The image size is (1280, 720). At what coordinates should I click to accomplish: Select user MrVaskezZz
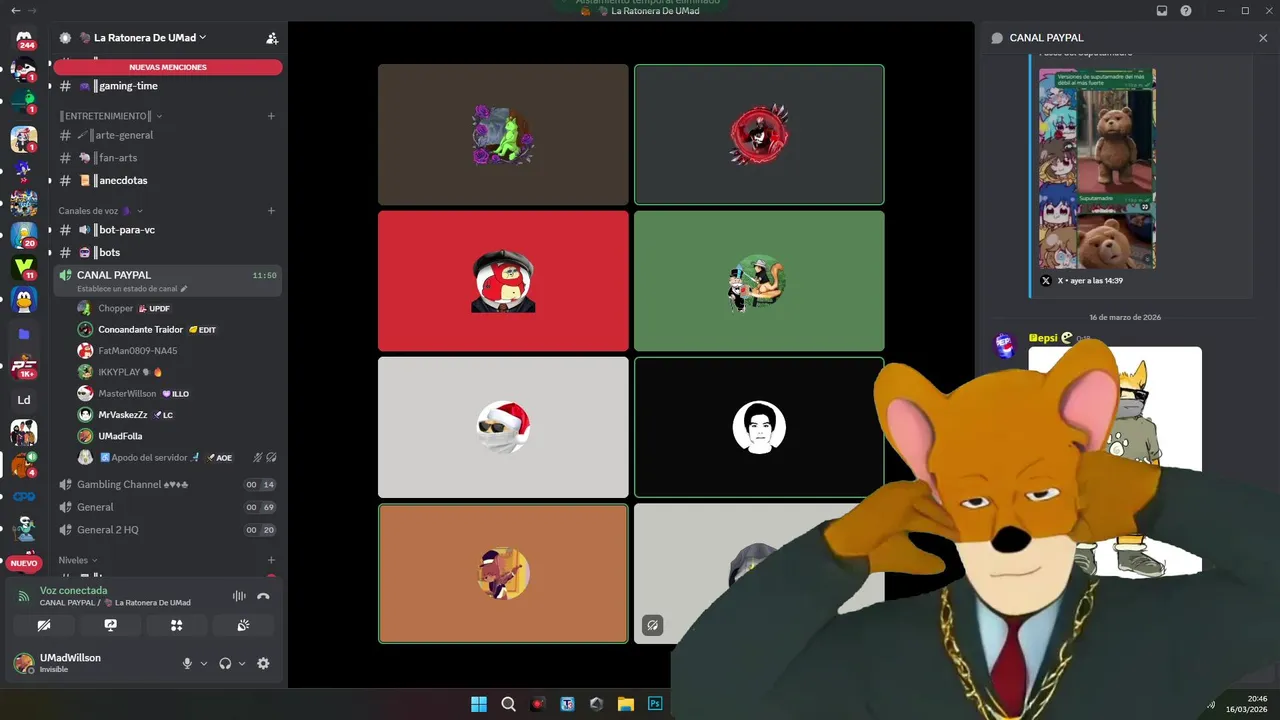[178, 414]
